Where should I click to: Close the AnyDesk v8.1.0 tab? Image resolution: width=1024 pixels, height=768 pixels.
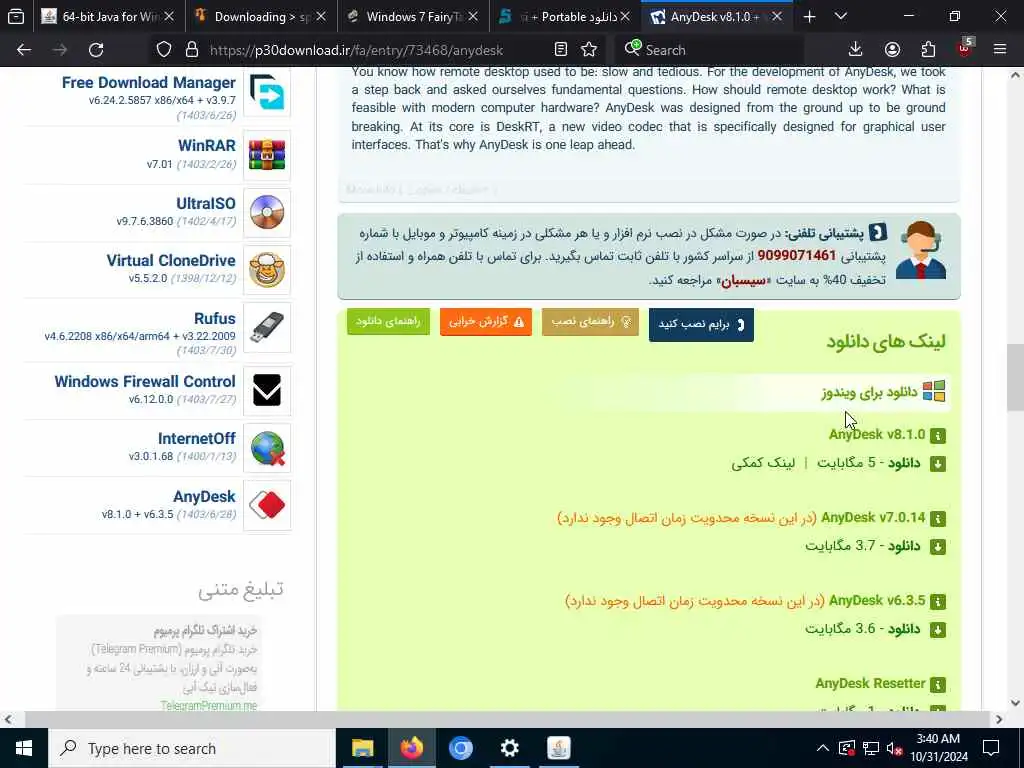(x=776, y=16)
